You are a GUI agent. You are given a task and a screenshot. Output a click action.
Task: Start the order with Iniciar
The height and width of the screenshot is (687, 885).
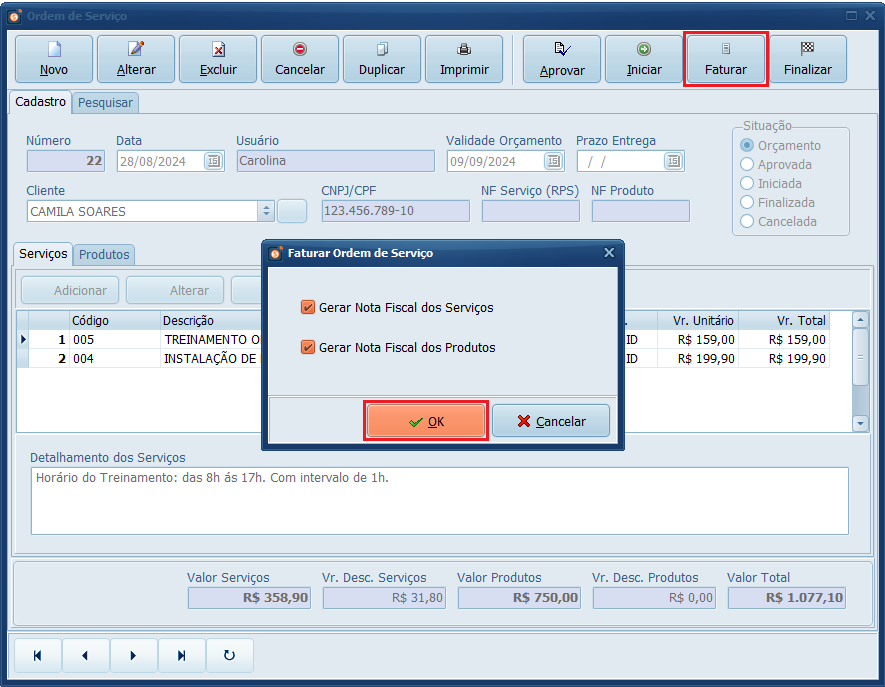(x=644, y=59)
